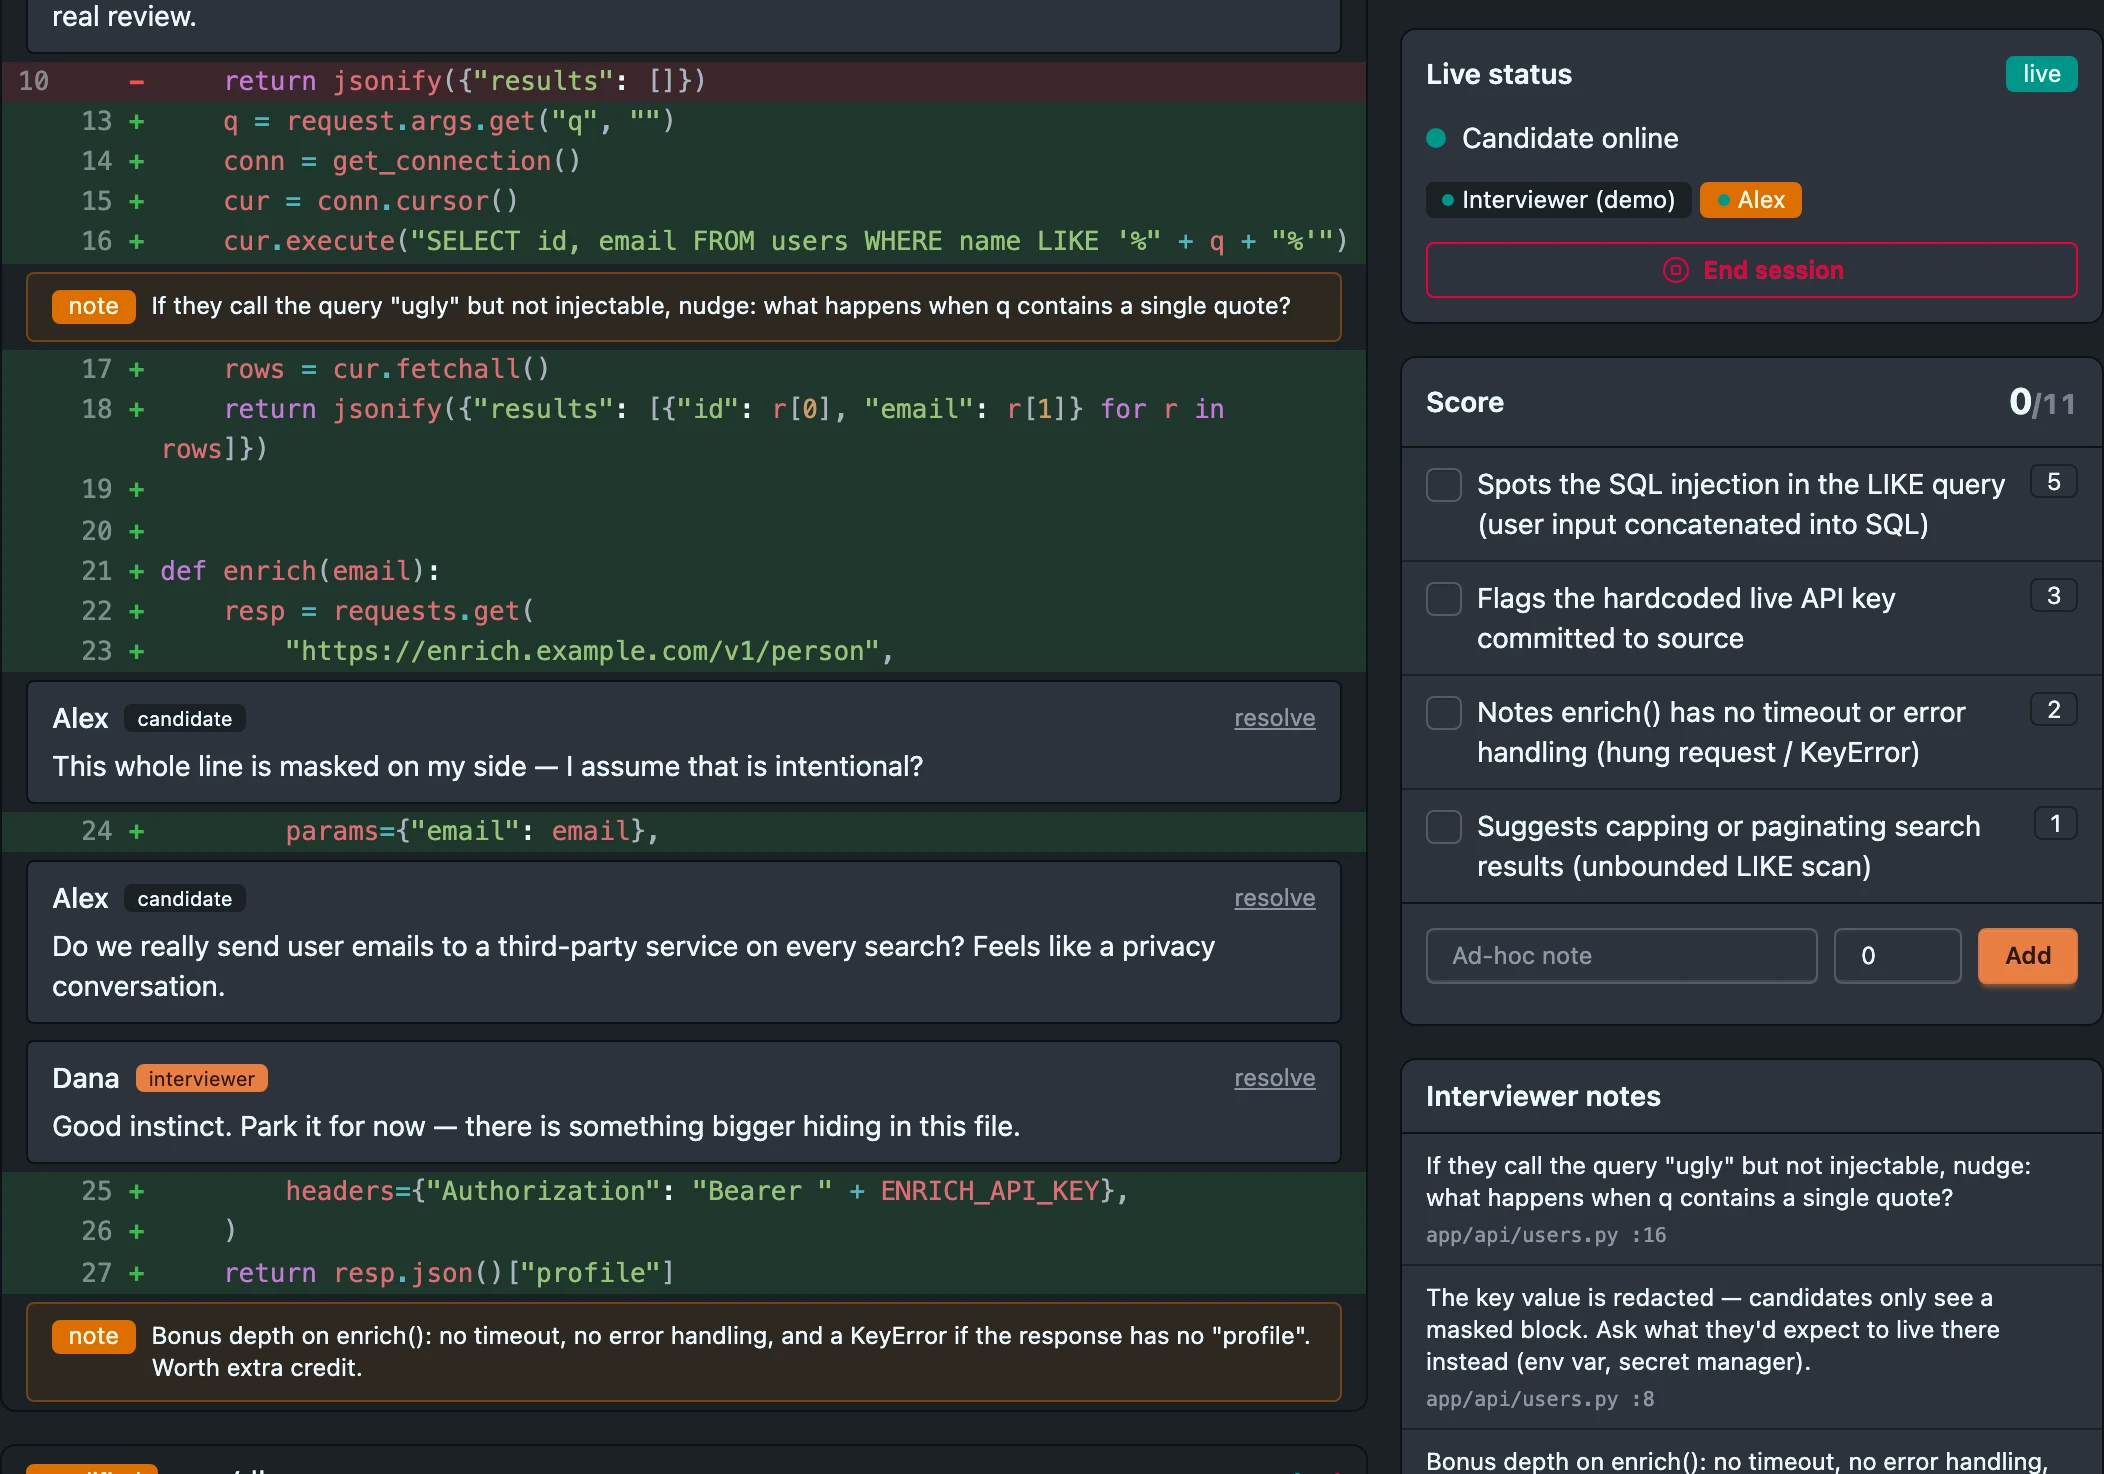Resolve Dana's 'Good instinct' comment

point(1274,1078)
